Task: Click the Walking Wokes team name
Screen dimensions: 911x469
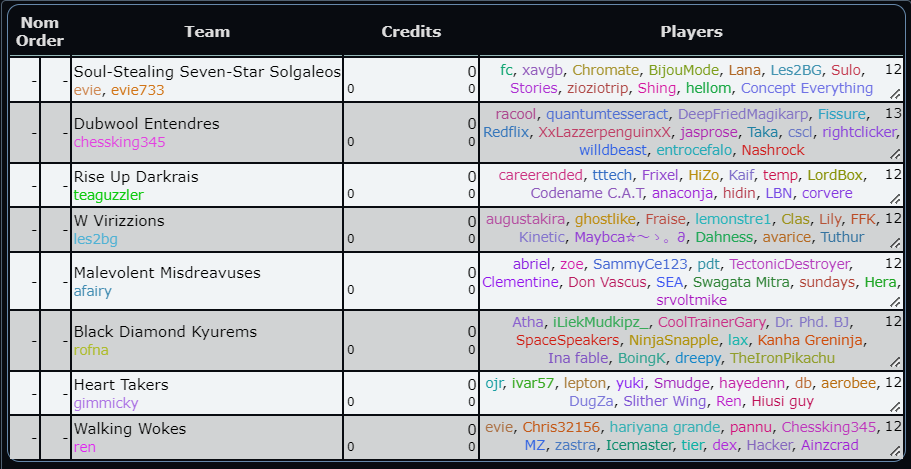Action: pos(130,429)
